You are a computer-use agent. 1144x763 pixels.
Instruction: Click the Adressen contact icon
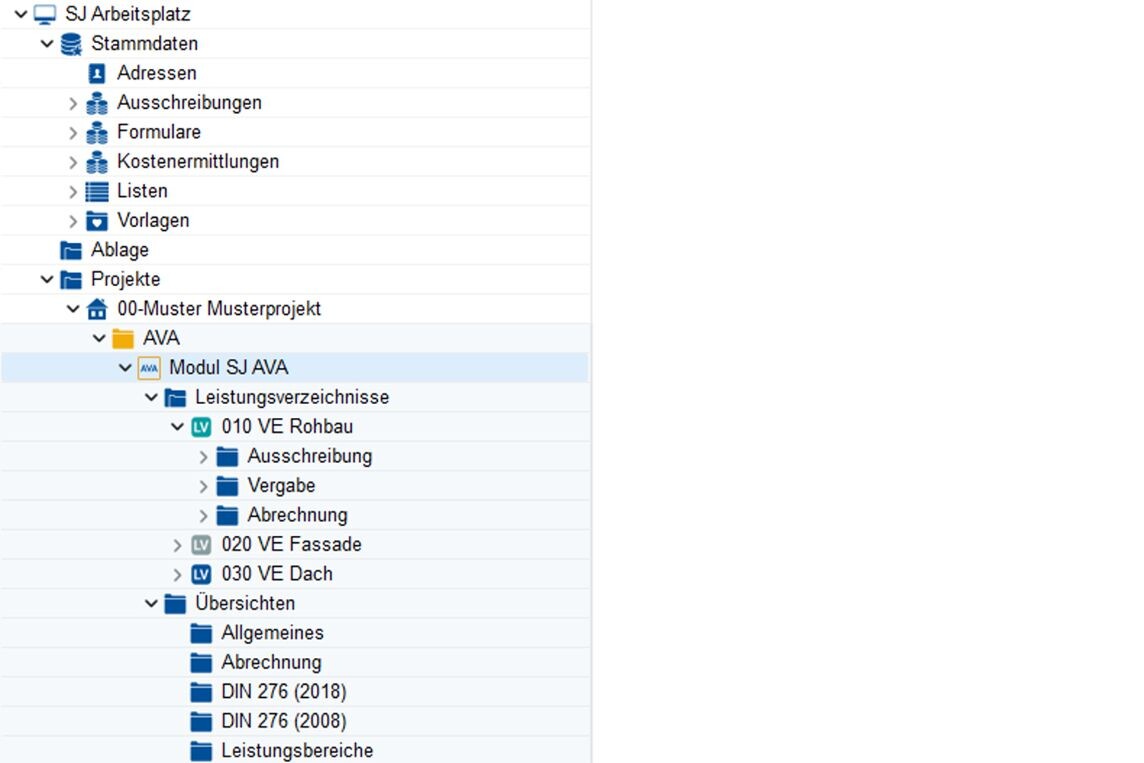[x=97, y=73]
